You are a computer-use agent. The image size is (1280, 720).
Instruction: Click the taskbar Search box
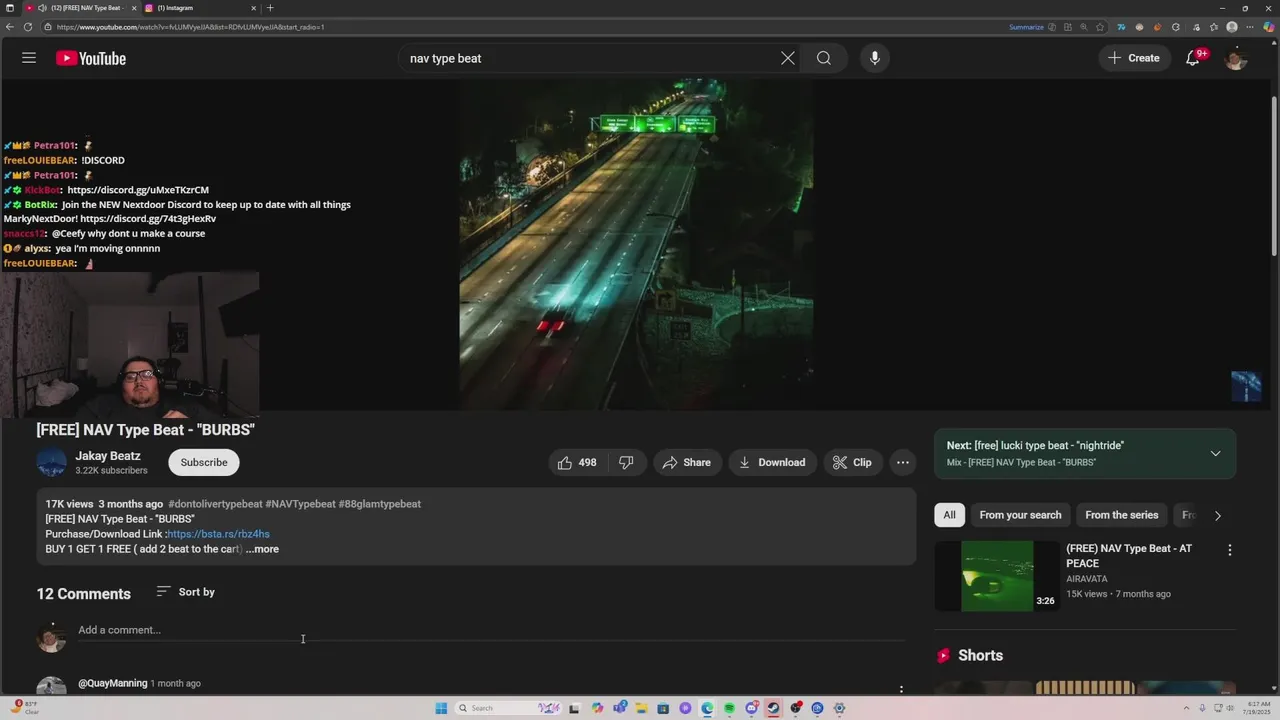(x=507, y=708)
